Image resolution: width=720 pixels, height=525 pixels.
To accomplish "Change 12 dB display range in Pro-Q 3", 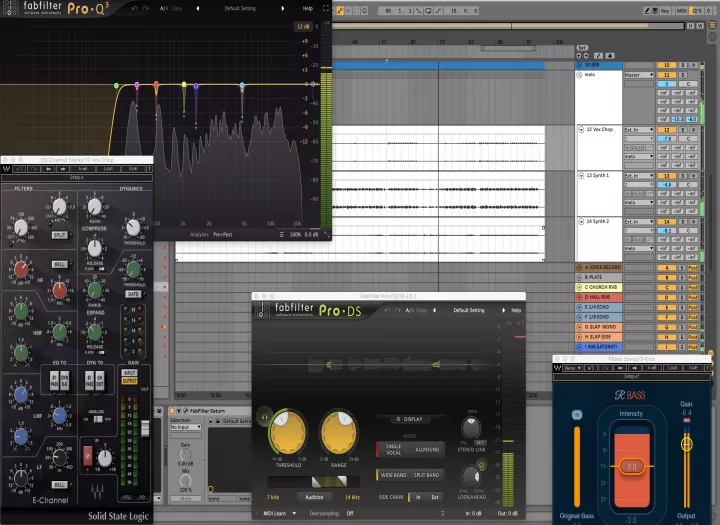I will click(303, 27).
